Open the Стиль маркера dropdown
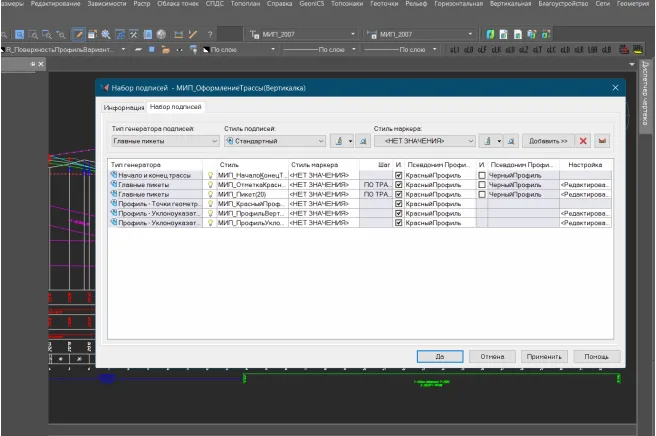 pyautogui.click(x=424, y=141)
